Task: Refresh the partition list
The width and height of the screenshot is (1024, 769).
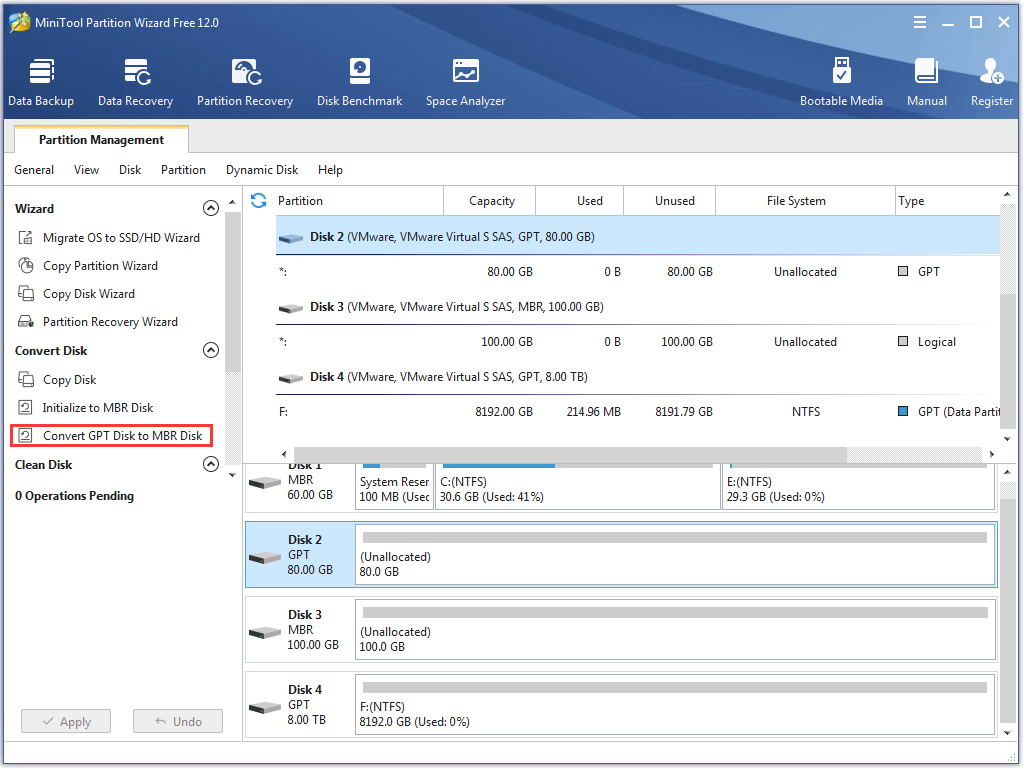Action: pyautogui.click(x=258, y=200)
